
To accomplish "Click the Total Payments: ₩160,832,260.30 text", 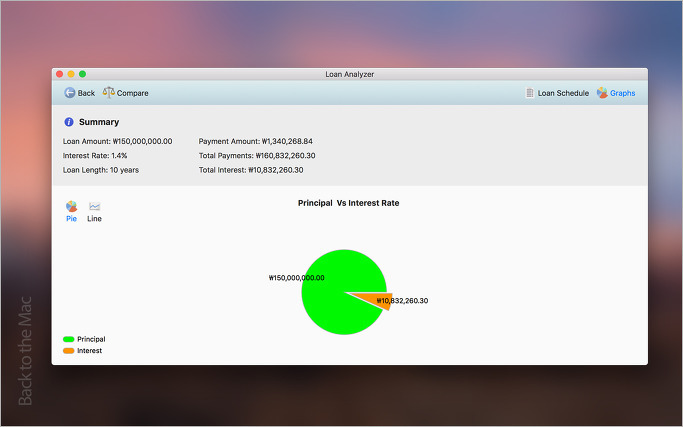I will 257,156.
